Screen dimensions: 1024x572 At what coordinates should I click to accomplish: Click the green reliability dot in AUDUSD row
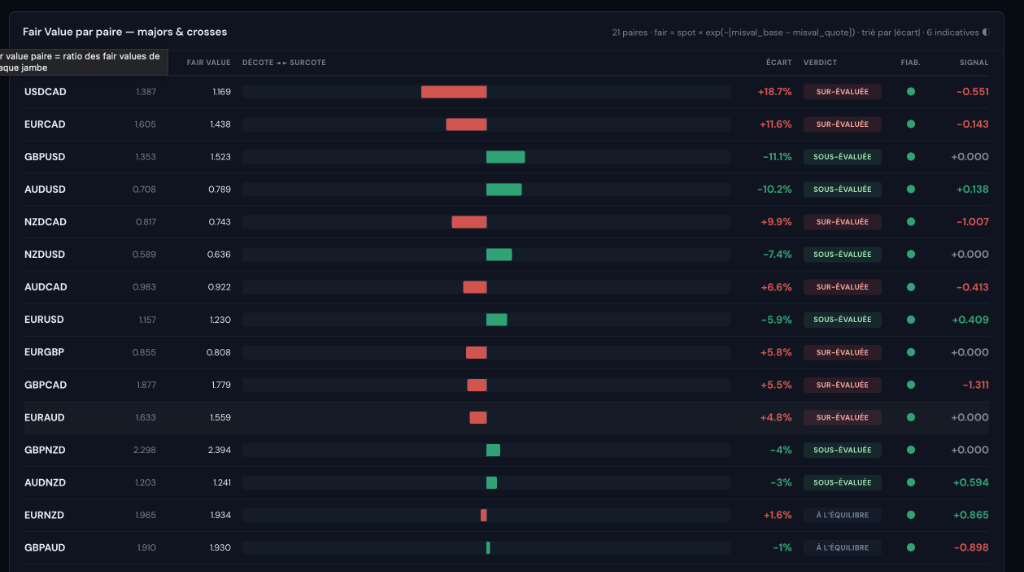[910, 189]
